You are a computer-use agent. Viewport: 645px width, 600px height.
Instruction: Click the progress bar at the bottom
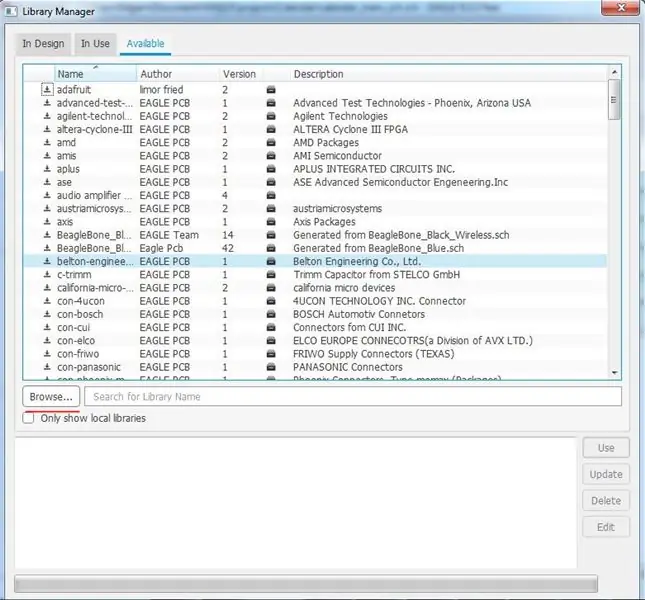click(306, 584)
